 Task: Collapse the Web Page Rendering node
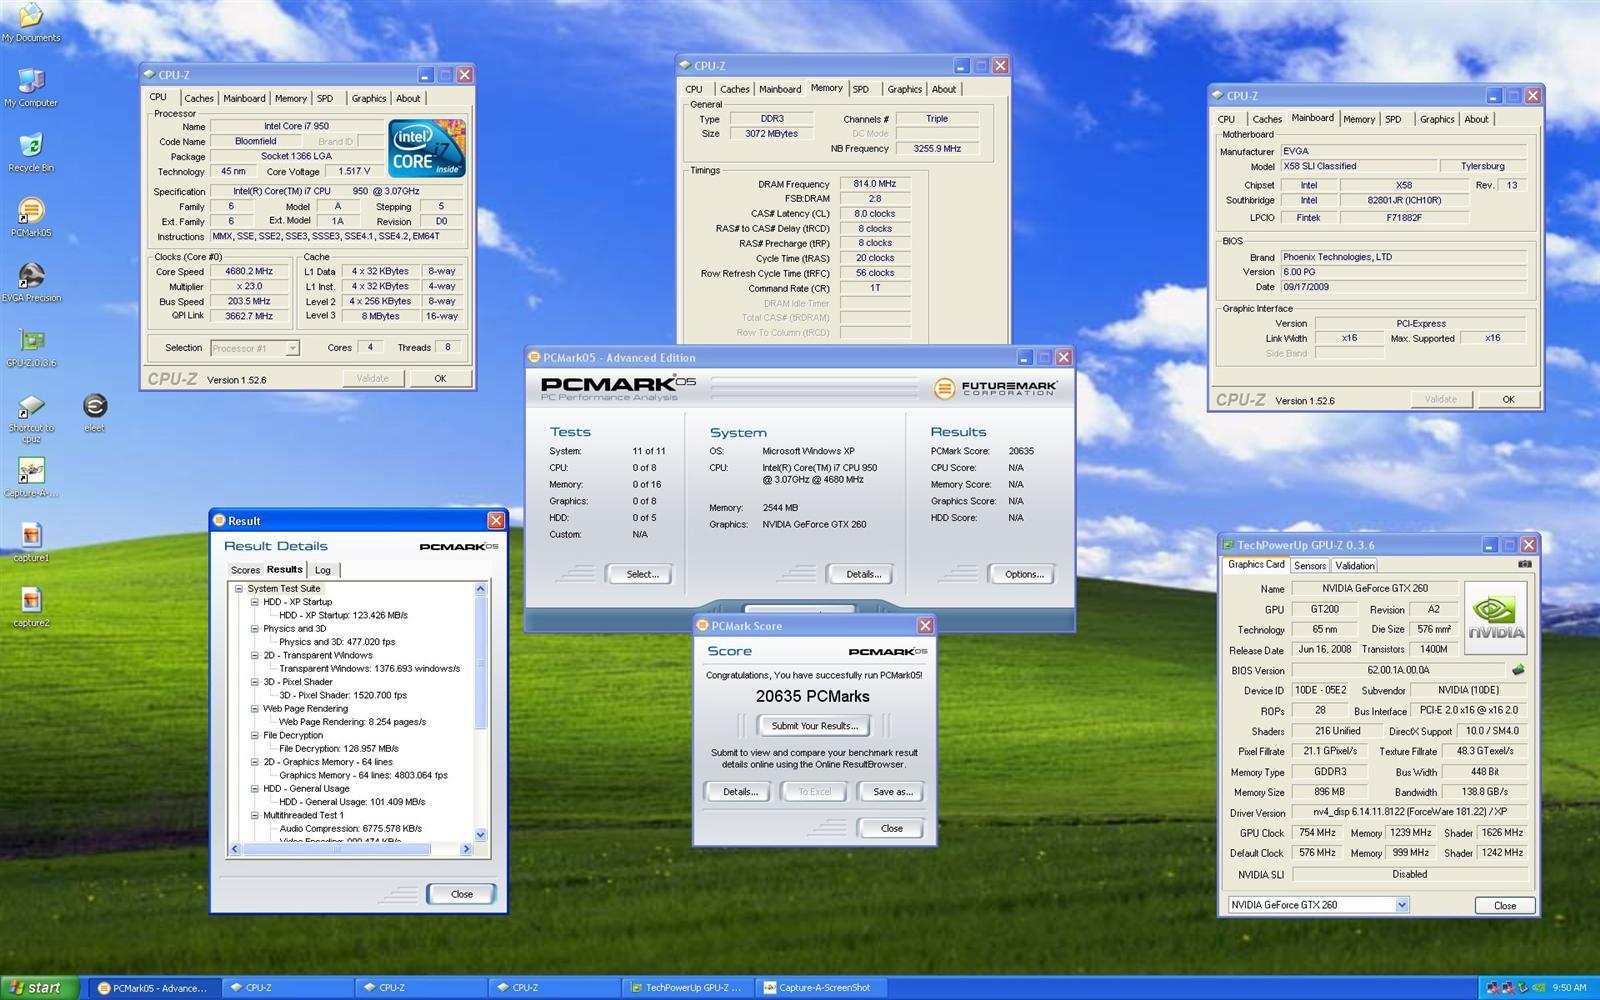click(255, 709)
